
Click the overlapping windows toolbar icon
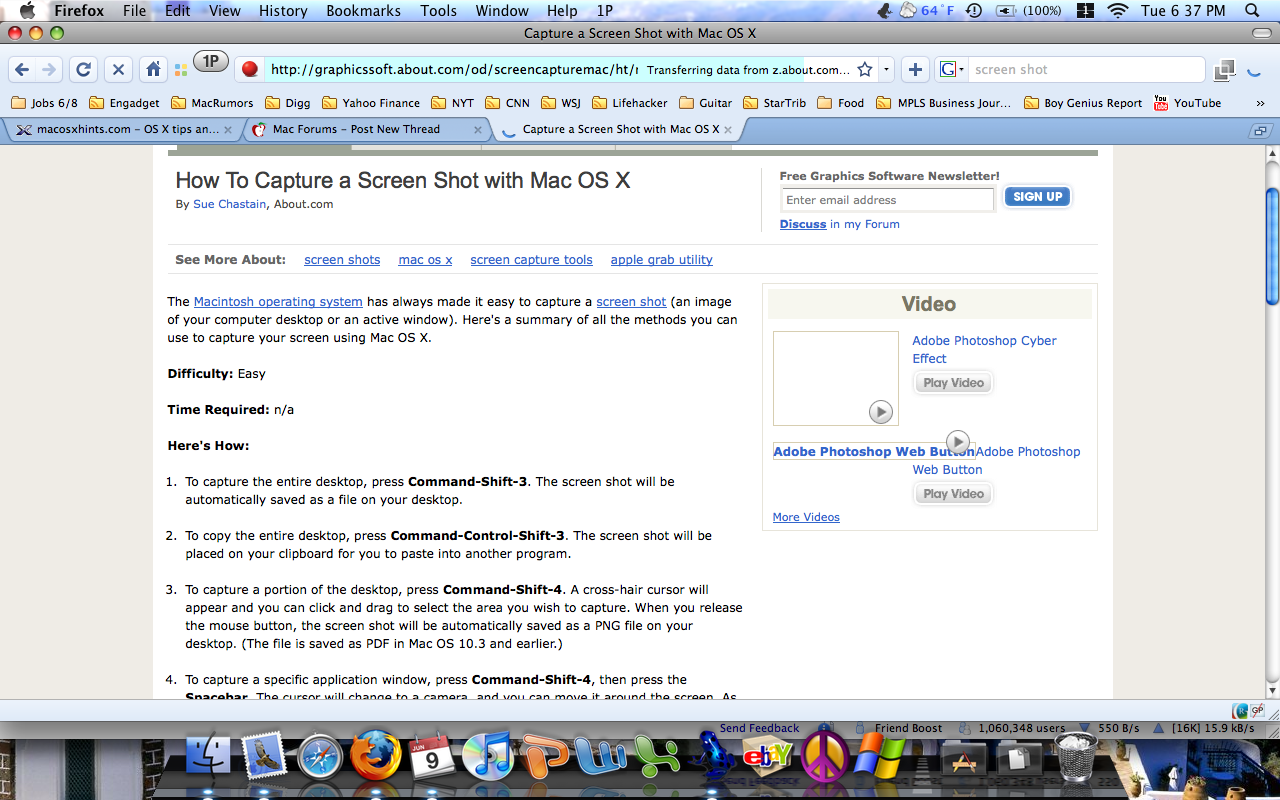(1224, 70)
